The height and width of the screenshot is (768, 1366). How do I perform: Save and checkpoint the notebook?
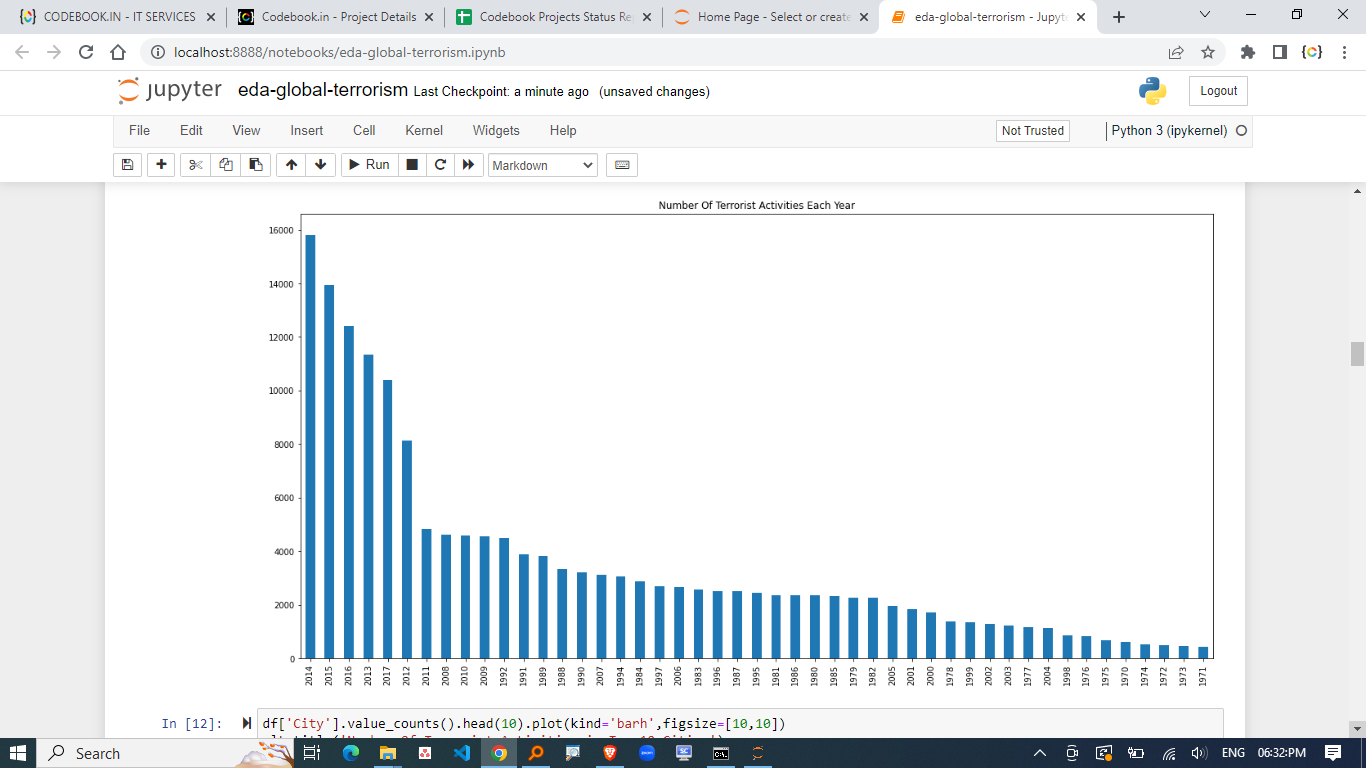click(x=127, y=165)
